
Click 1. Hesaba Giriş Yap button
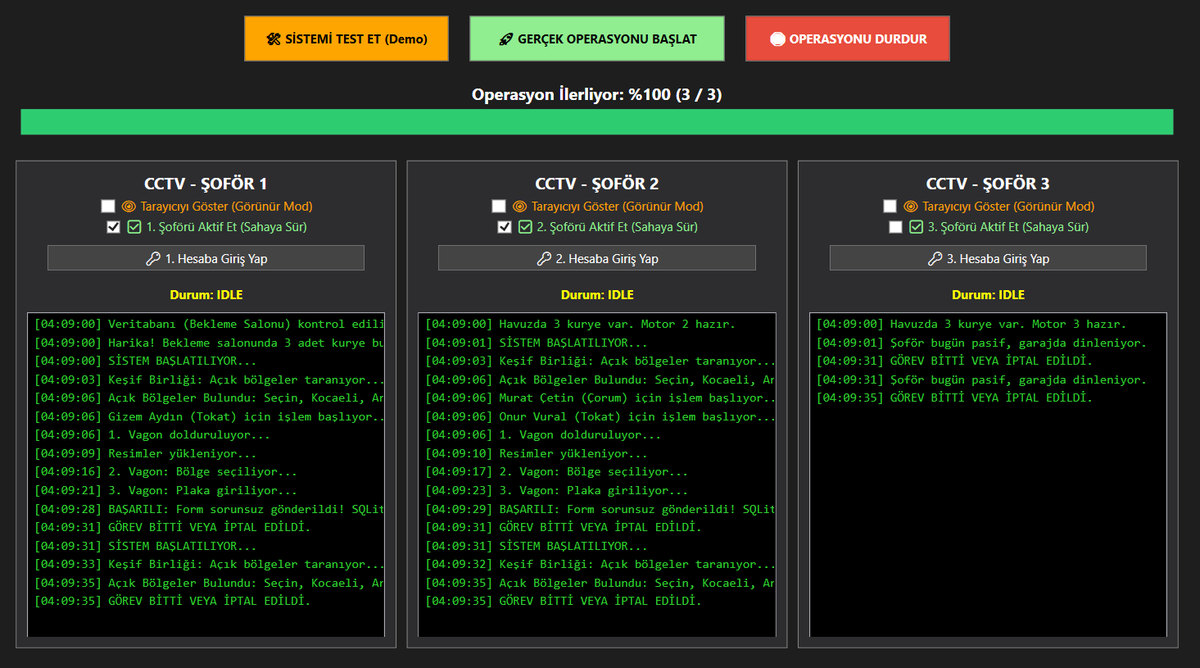[206, 258]
